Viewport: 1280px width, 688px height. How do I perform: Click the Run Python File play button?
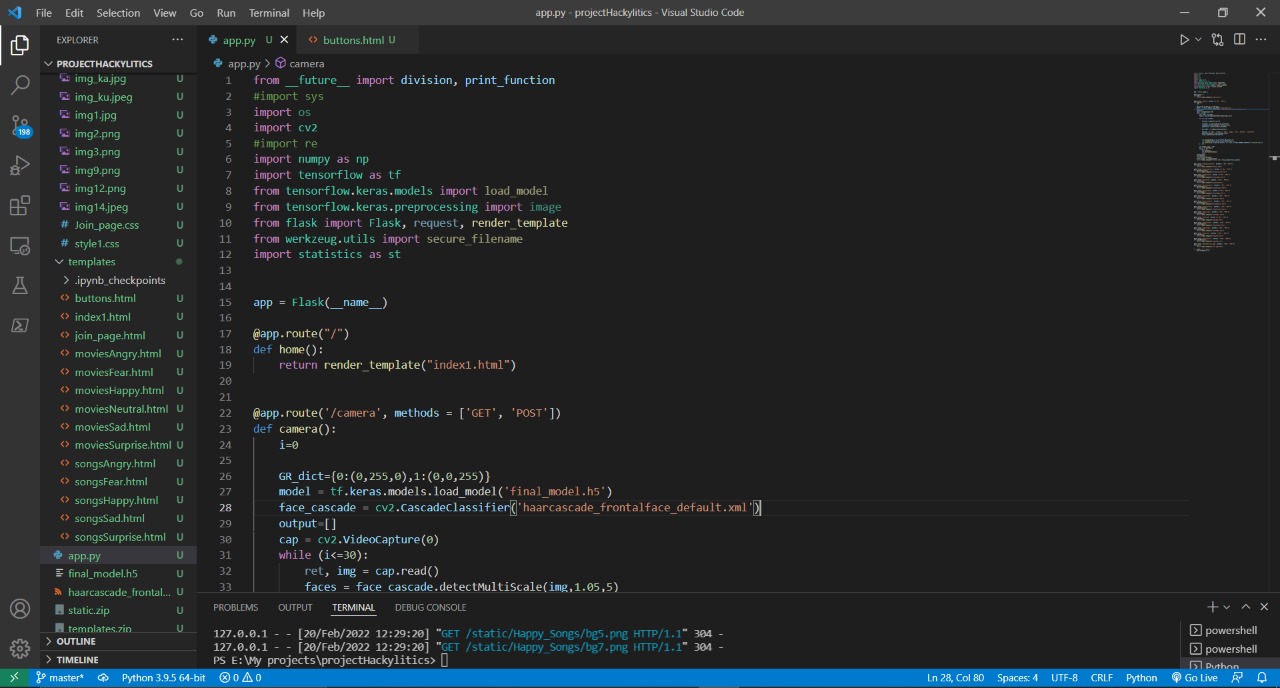click(x=1184, y=40)
